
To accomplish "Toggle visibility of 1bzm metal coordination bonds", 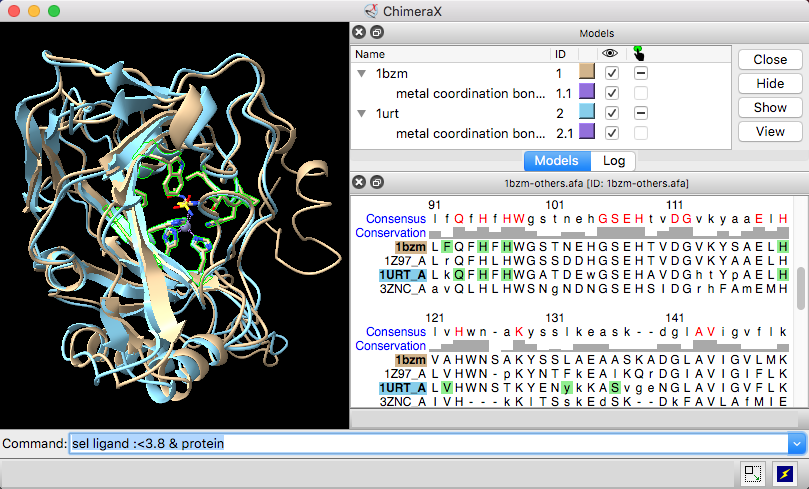I will pos(612,93).
